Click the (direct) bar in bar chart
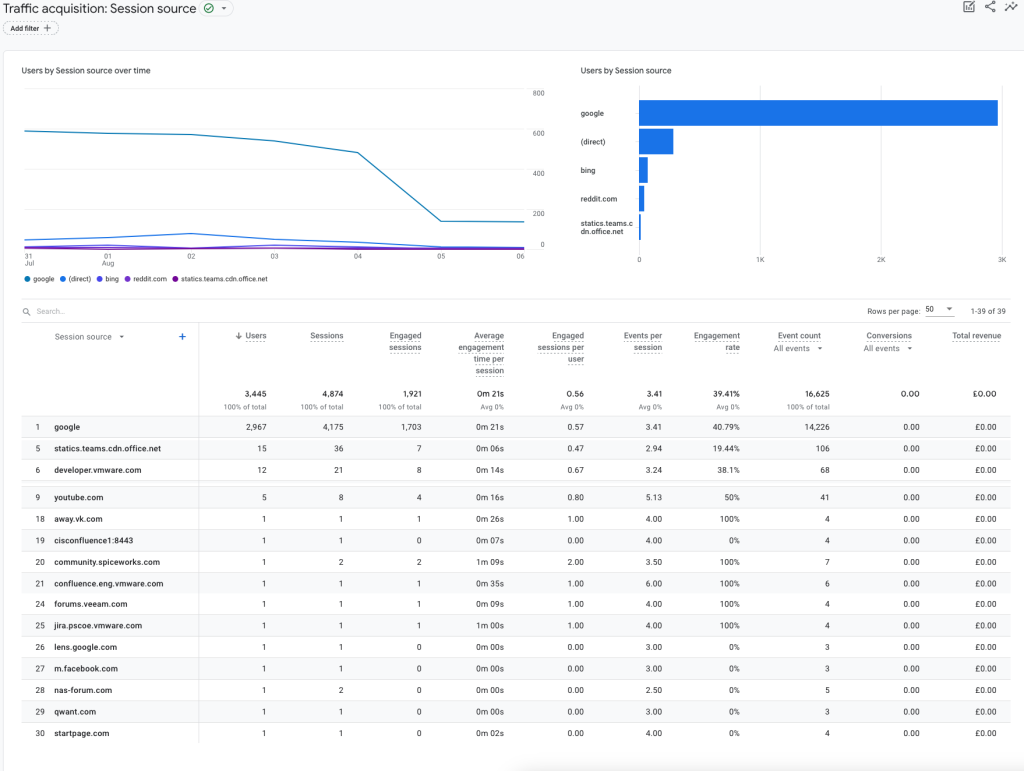Screen dimensions: 1024x771 click(x=656, y=142)
